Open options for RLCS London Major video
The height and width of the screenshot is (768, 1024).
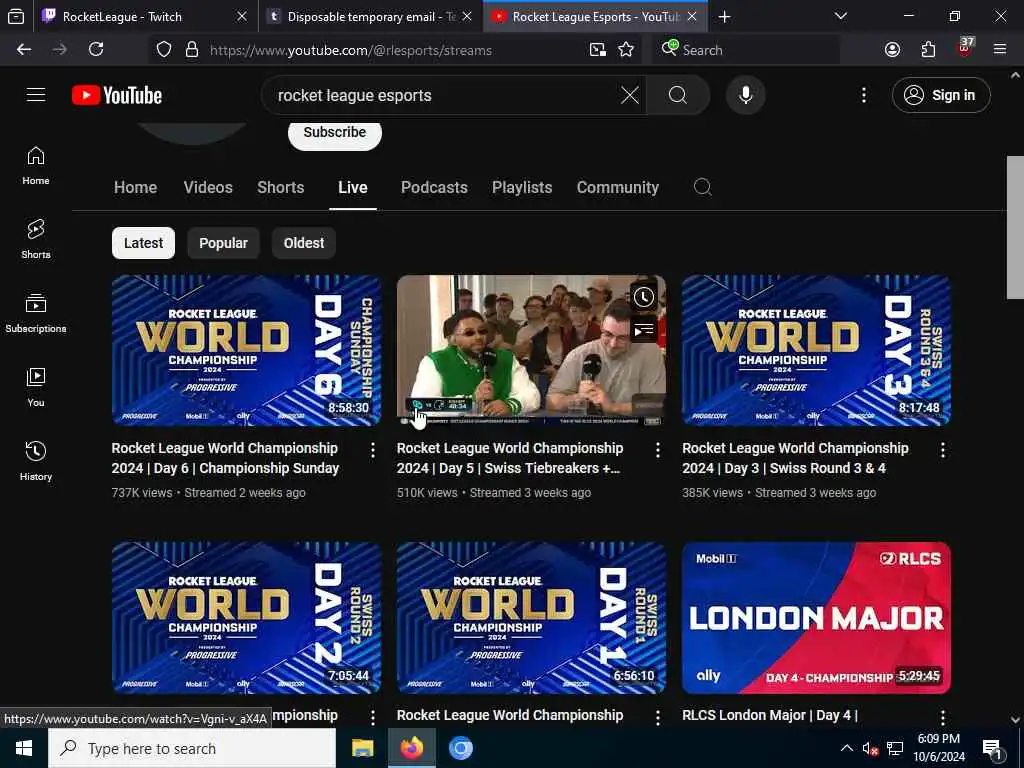942,717
